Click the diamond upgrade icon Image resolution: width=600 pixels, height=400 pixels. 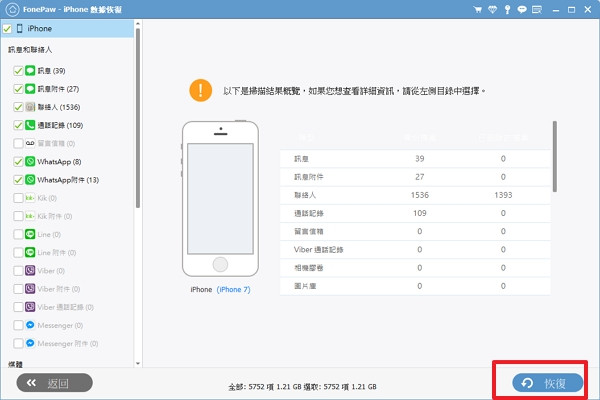[x=492, y=10]
